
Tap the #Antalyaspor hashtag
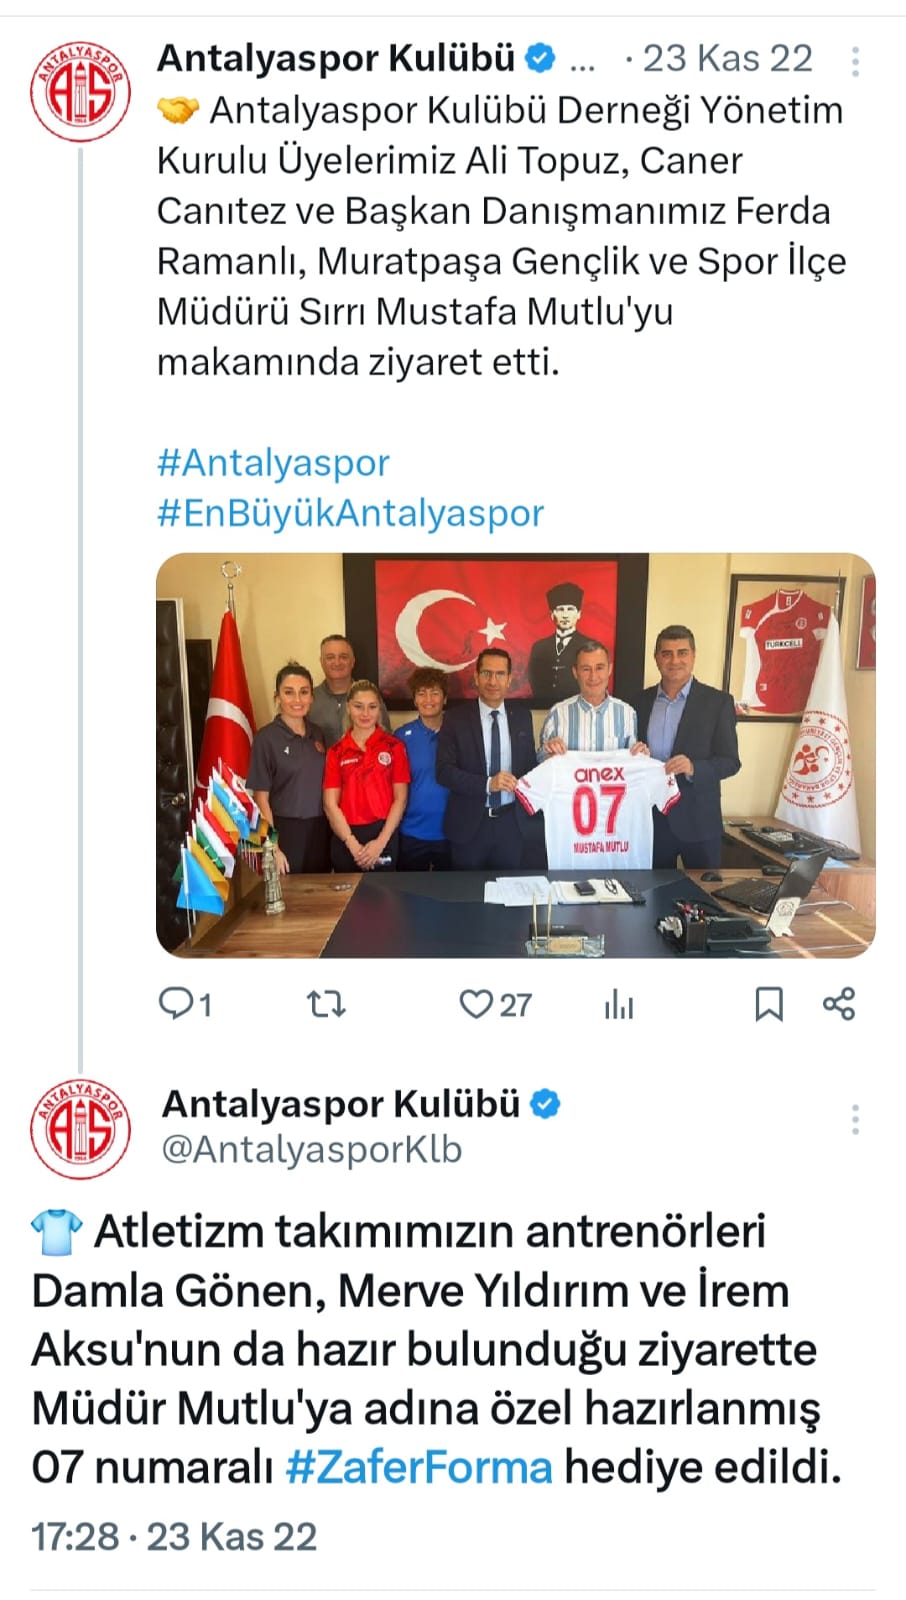point(273,462)
